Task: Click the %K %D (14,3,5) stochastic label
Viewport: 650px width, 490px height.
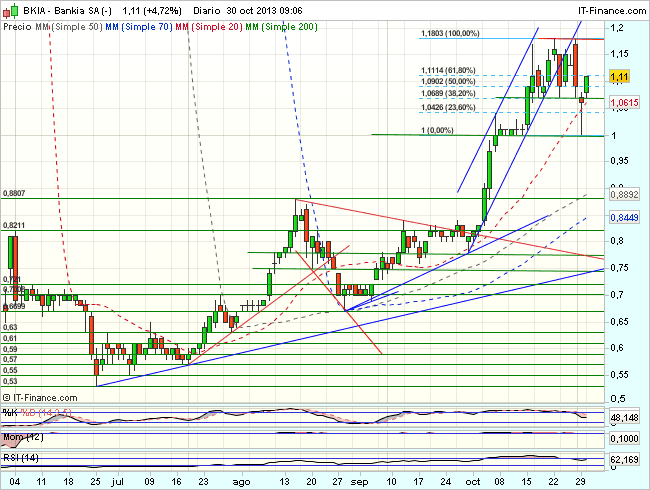Action: pos(37,412)
